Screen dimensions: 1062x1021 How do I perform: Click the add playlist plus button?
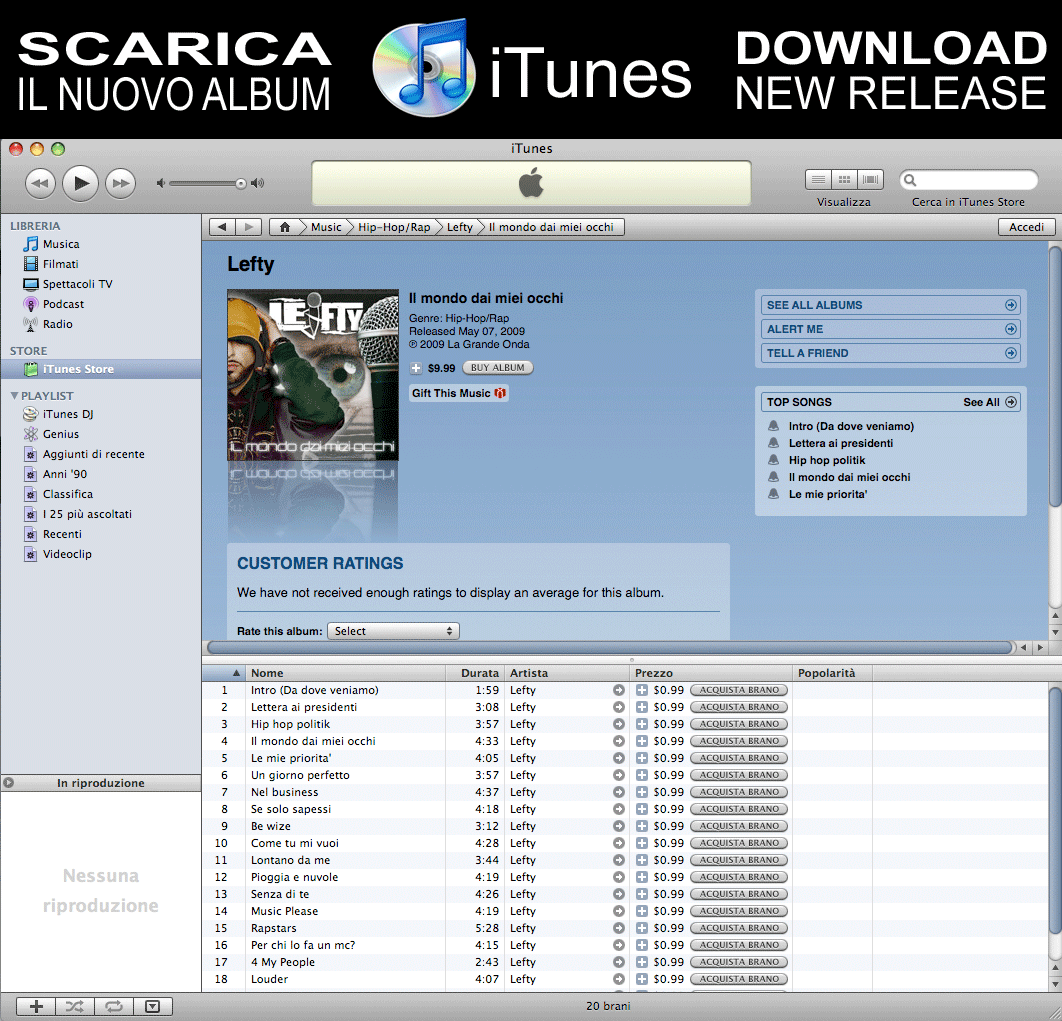36,1007
